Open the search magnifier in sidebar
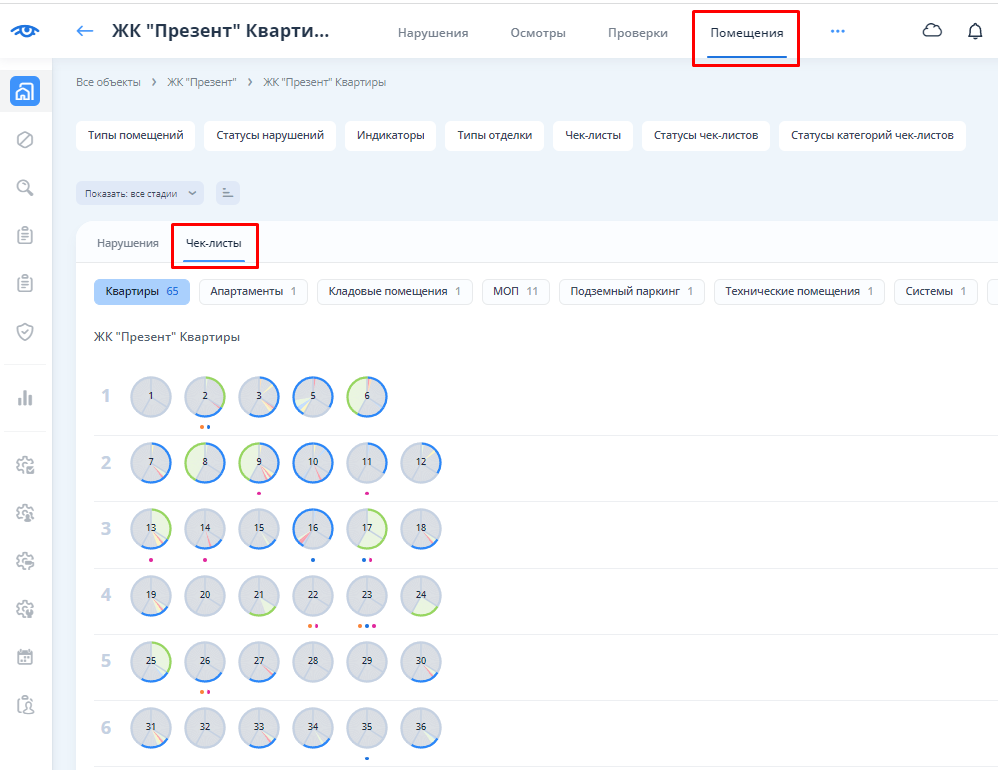 [x=25, y=187]
